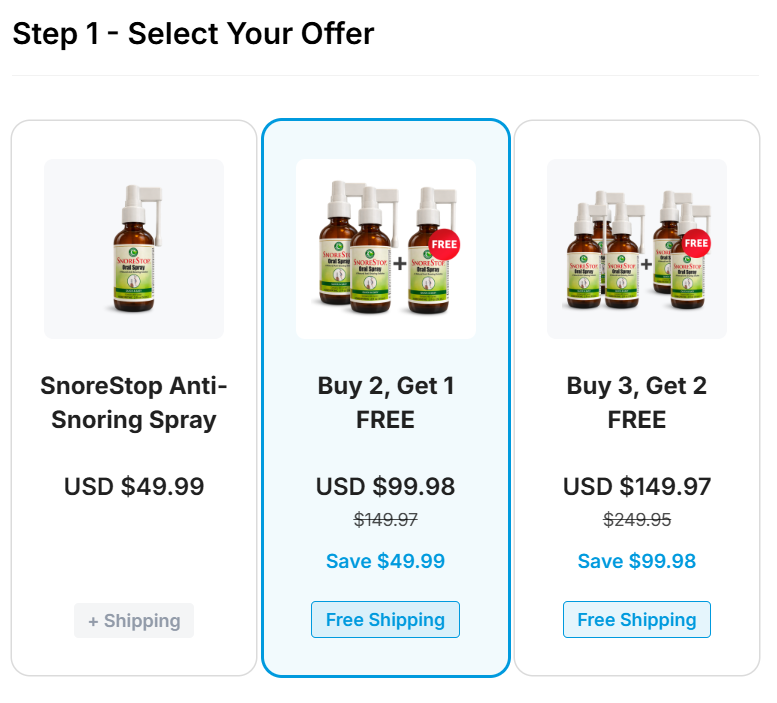This screenshot has width=777, height=703.
Task: Click the USD $149.97 price
Action: pyautogui.click(x=637, y=487)
